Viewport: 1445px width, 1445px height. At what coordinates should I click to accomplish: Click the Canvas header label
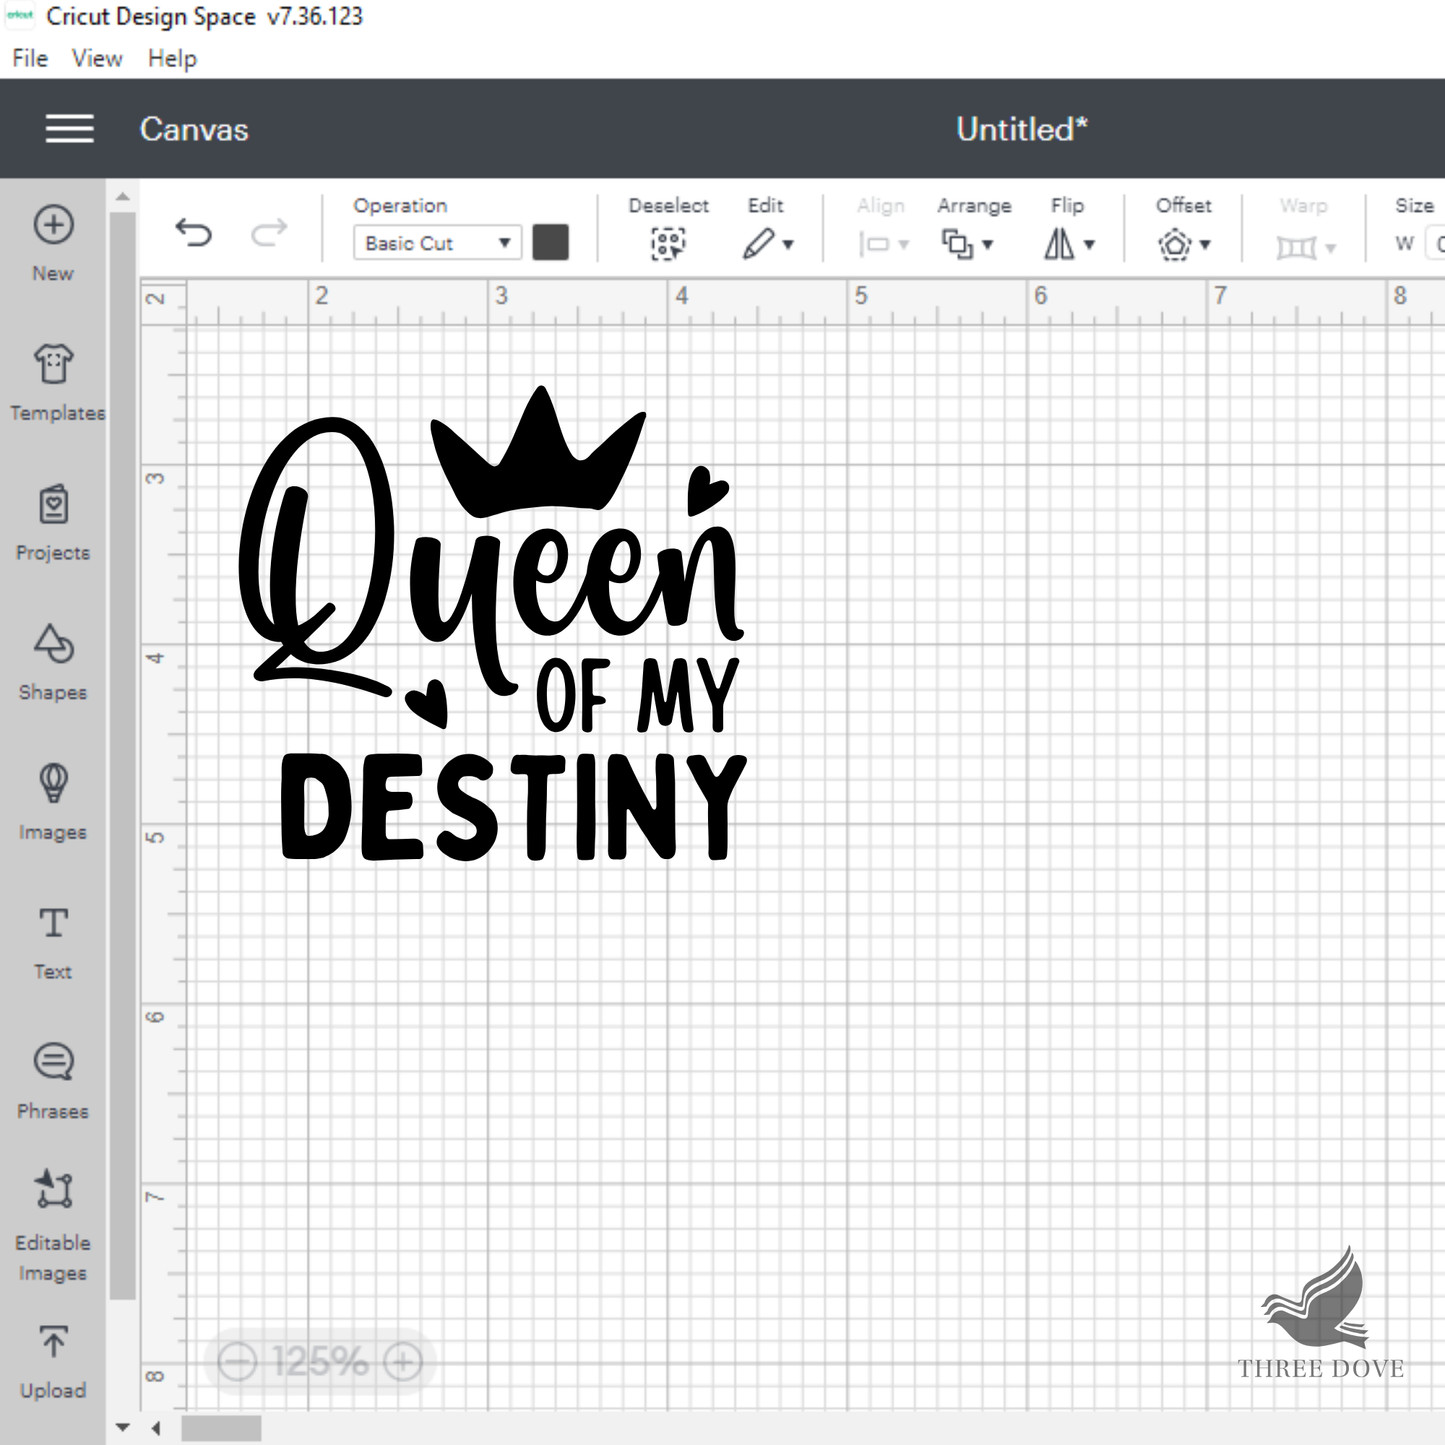pyautogui.click(x=194, y=129)
